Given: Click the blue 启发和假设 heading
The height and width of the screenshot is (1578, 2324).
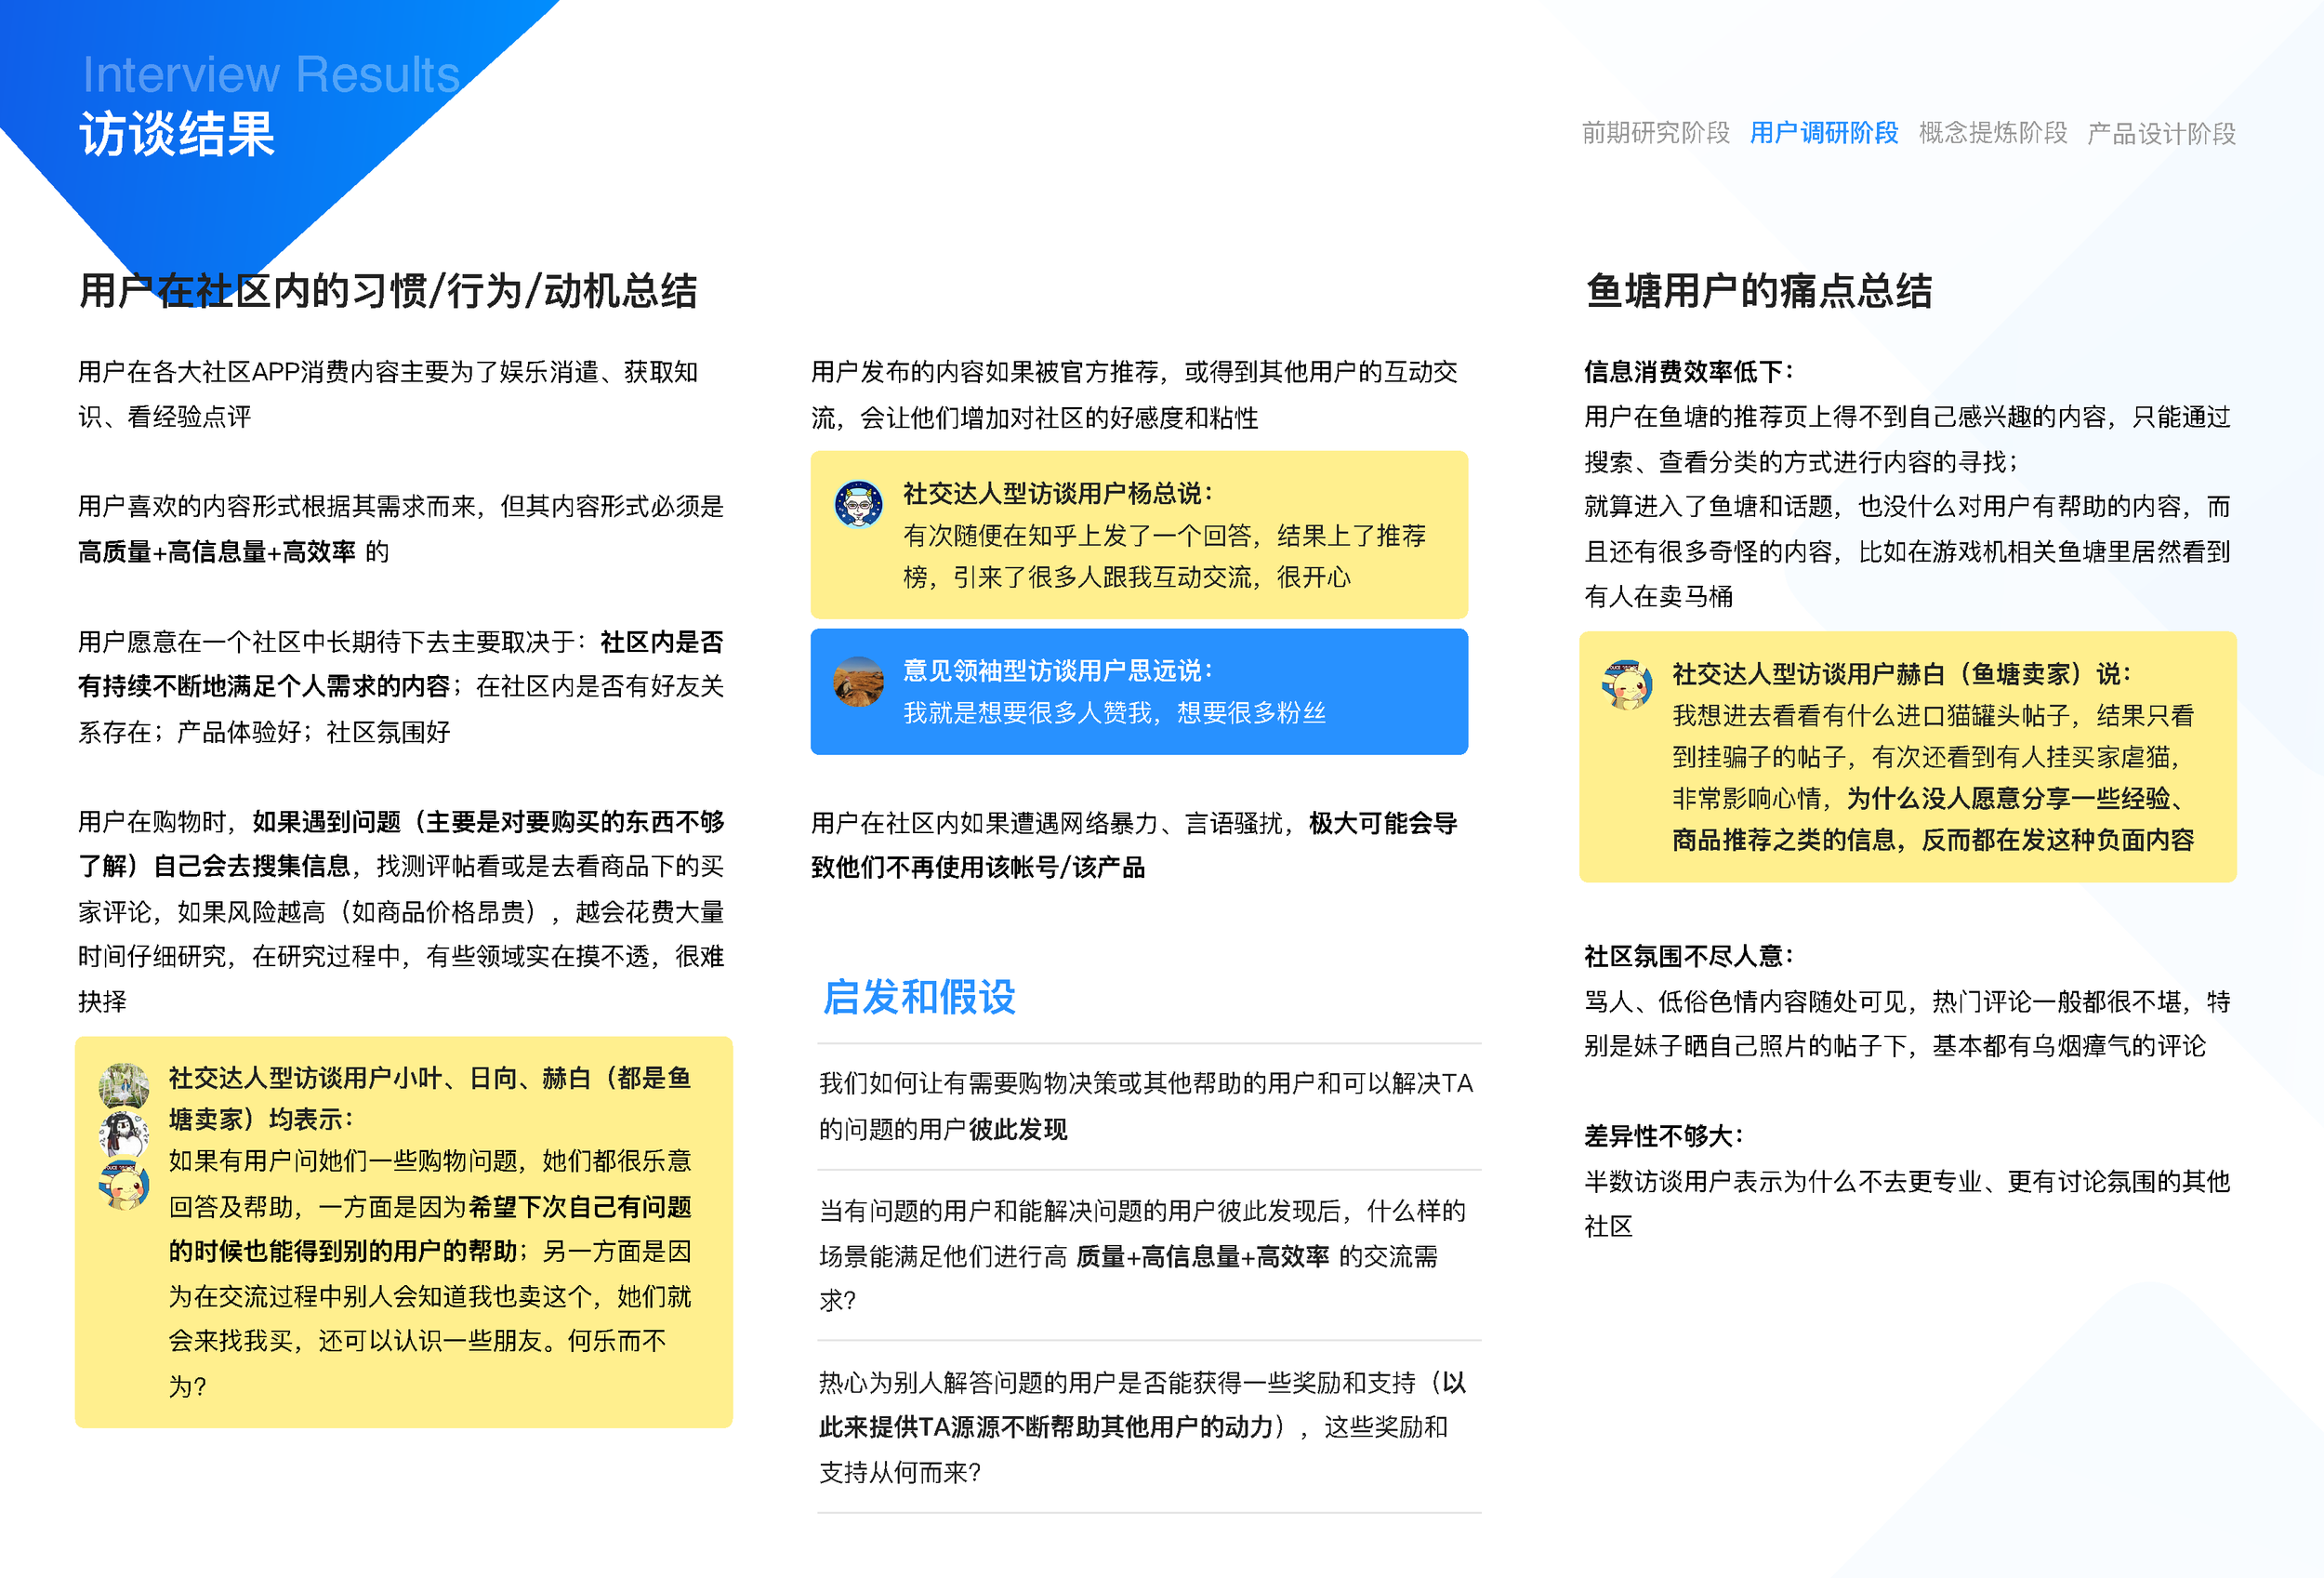Looking at the screenshot, I should [919, 997].
